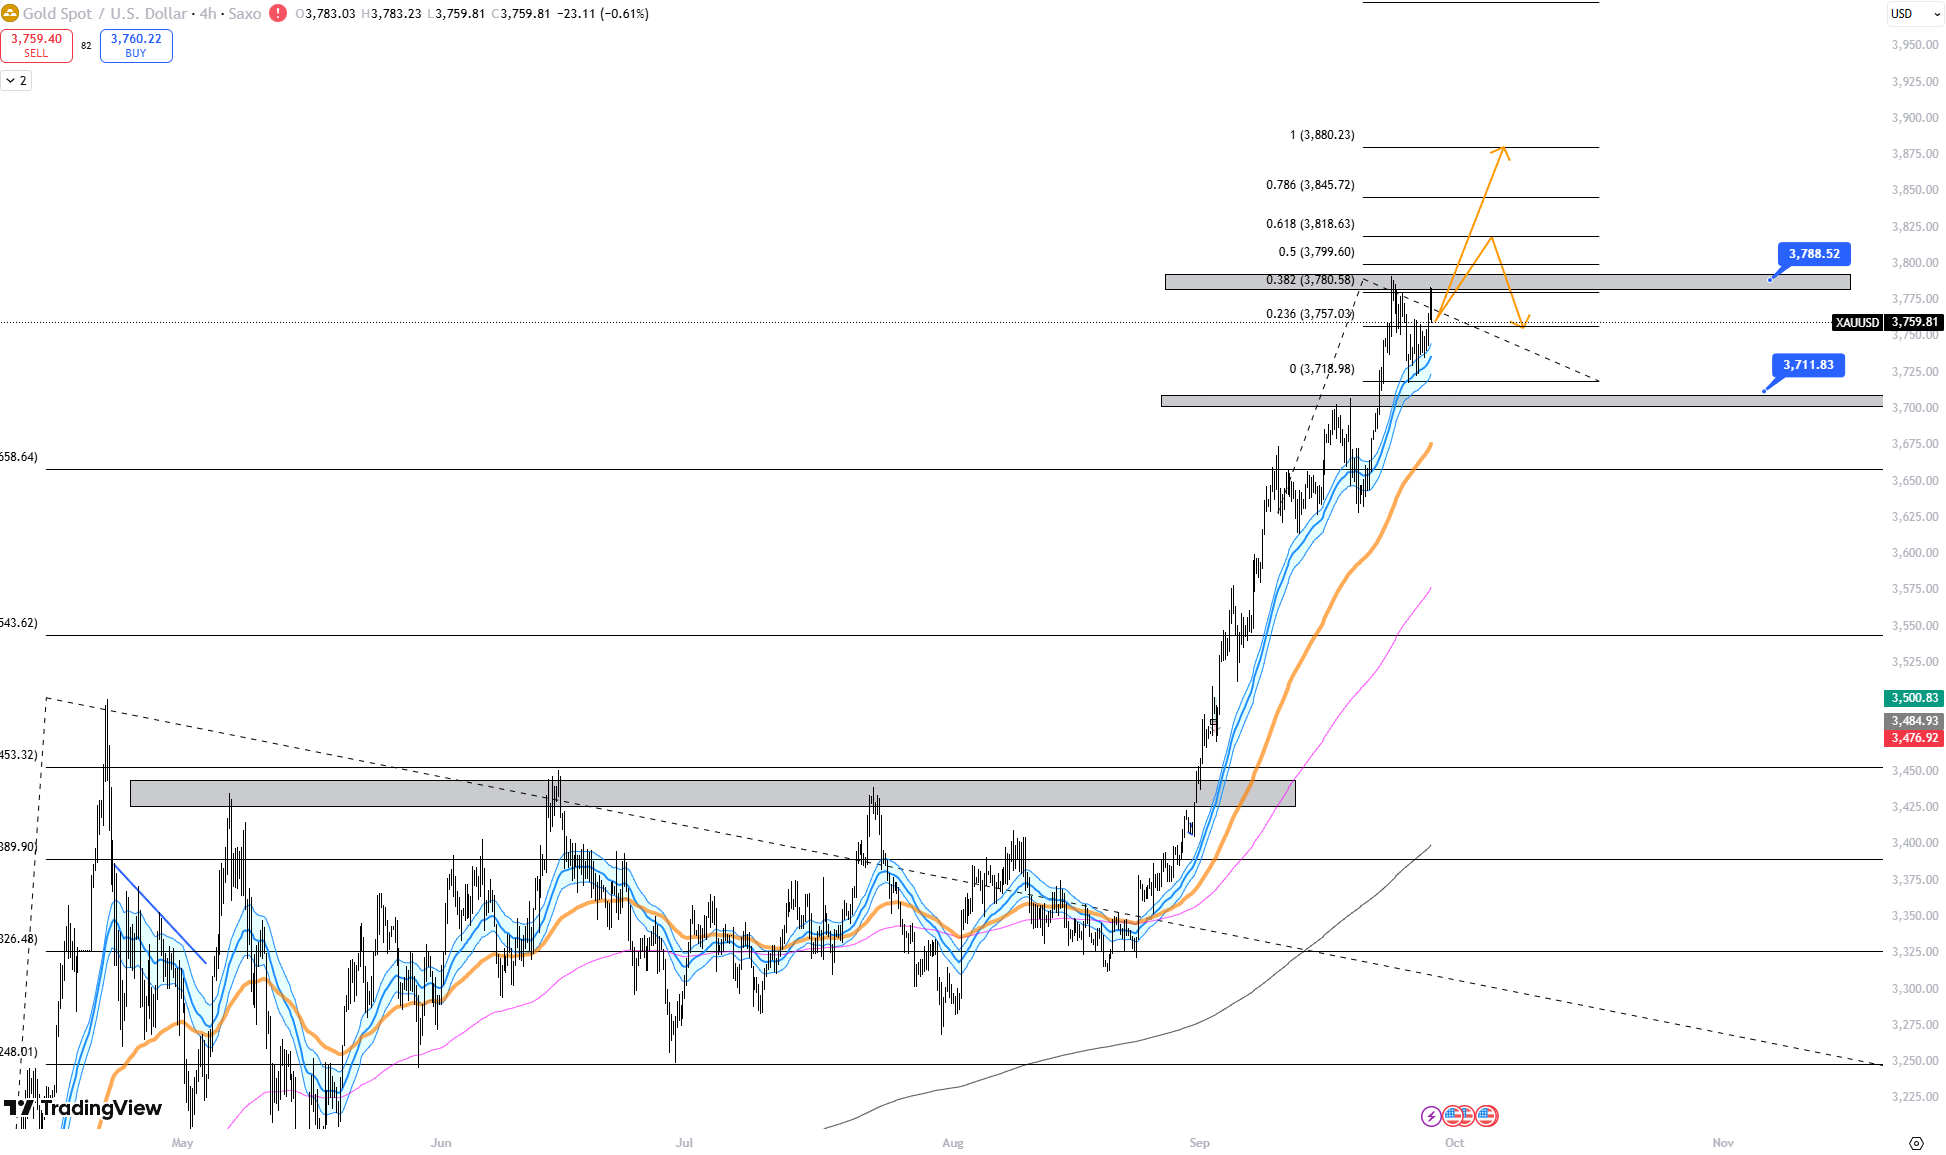Click the Gold Spot / U.S. Dollar title
This screenshot has width=1946, height=1155.
pyautogui.click(x=105, y=14)
